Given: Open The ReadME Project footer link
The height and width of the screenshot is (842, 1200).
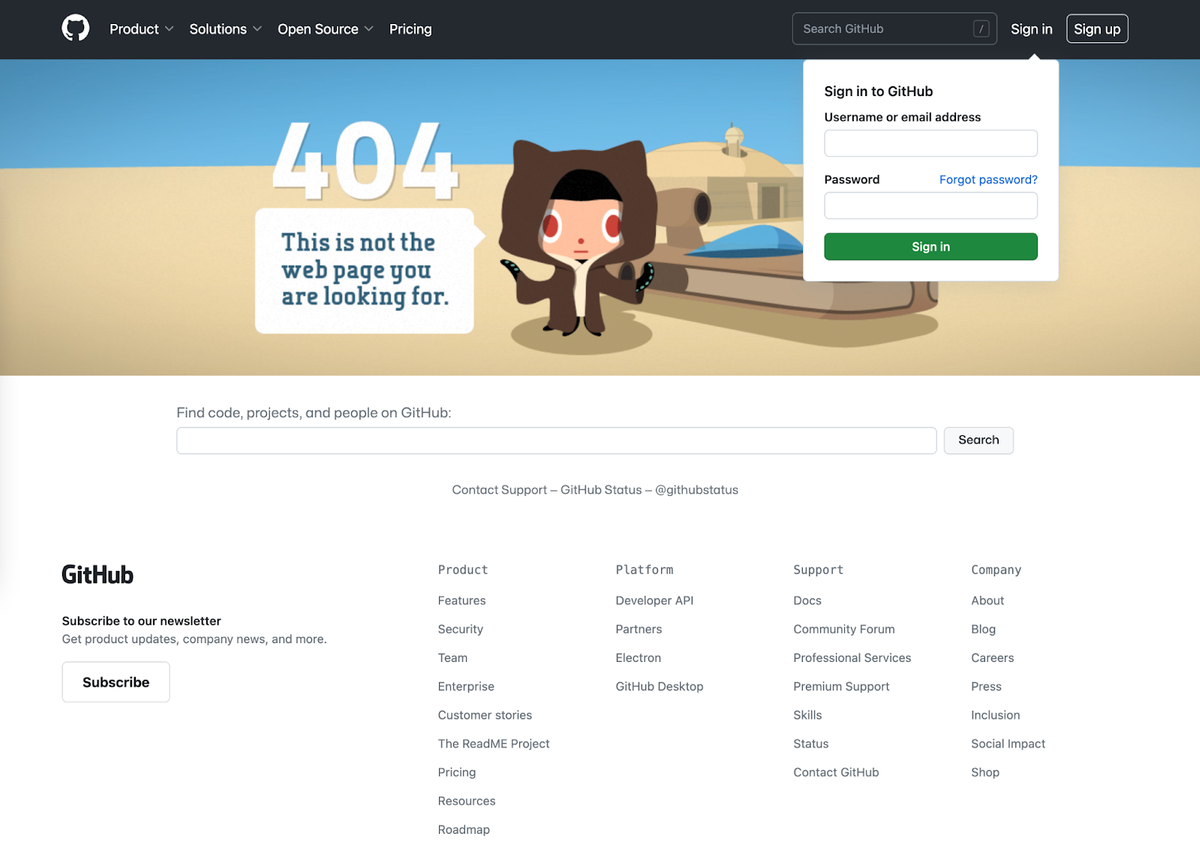Looking at the screenshot, I should point(494,744).
